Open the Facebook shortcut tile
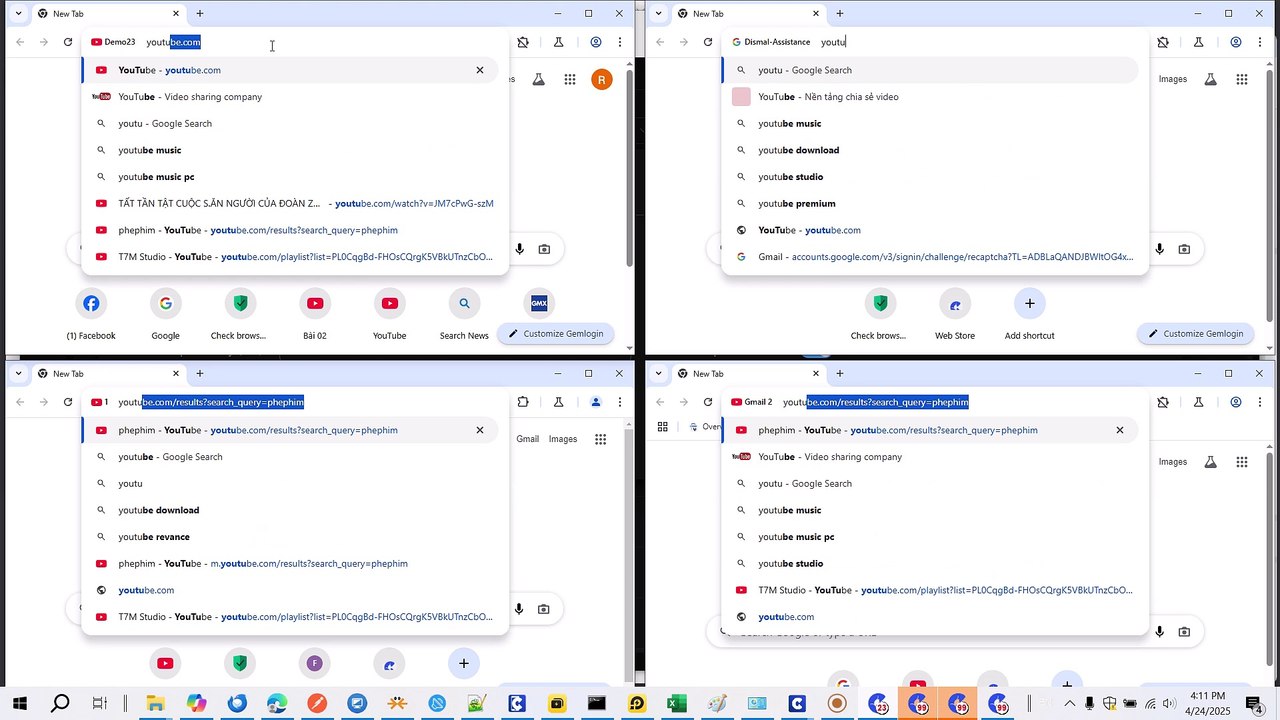This screenshot has height=720, width=1280. coord(91,314)
